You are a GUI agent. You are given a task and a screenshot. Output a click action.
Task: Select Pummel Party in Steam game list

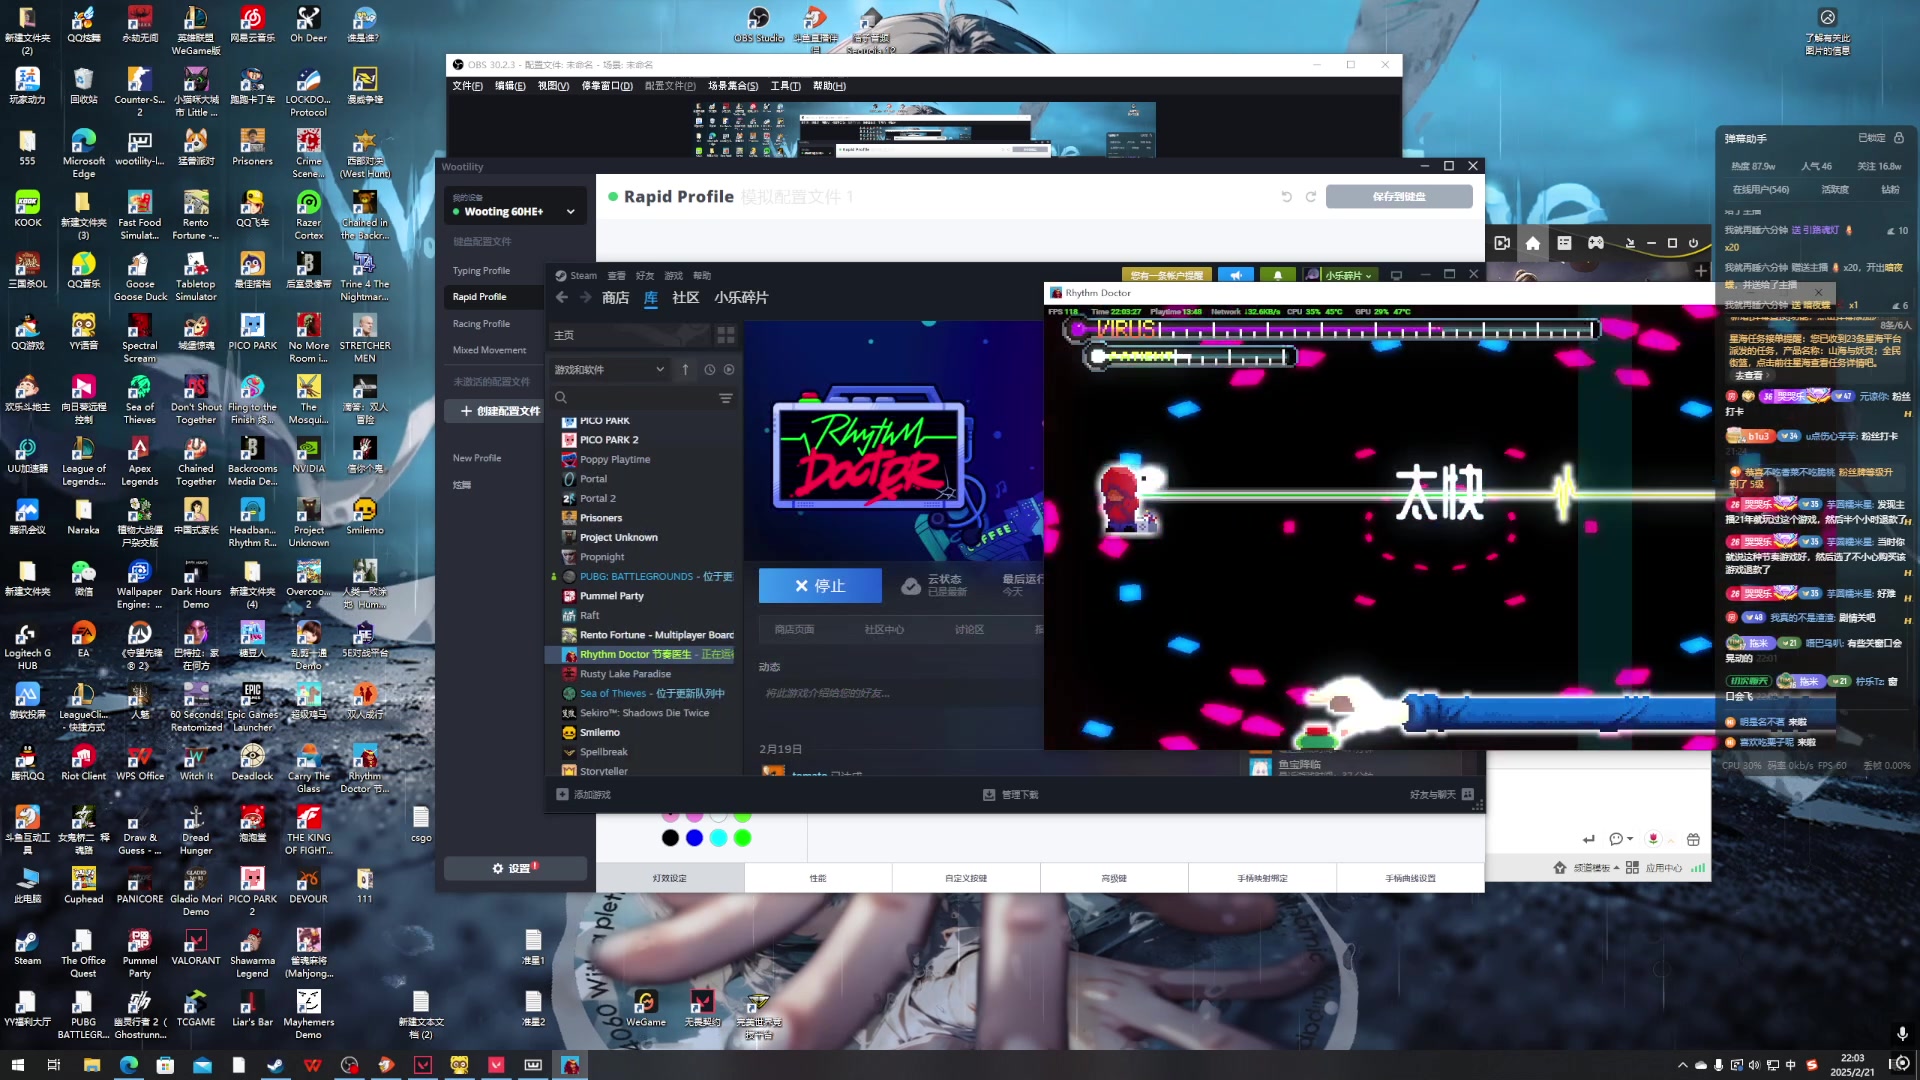[611, 596]
